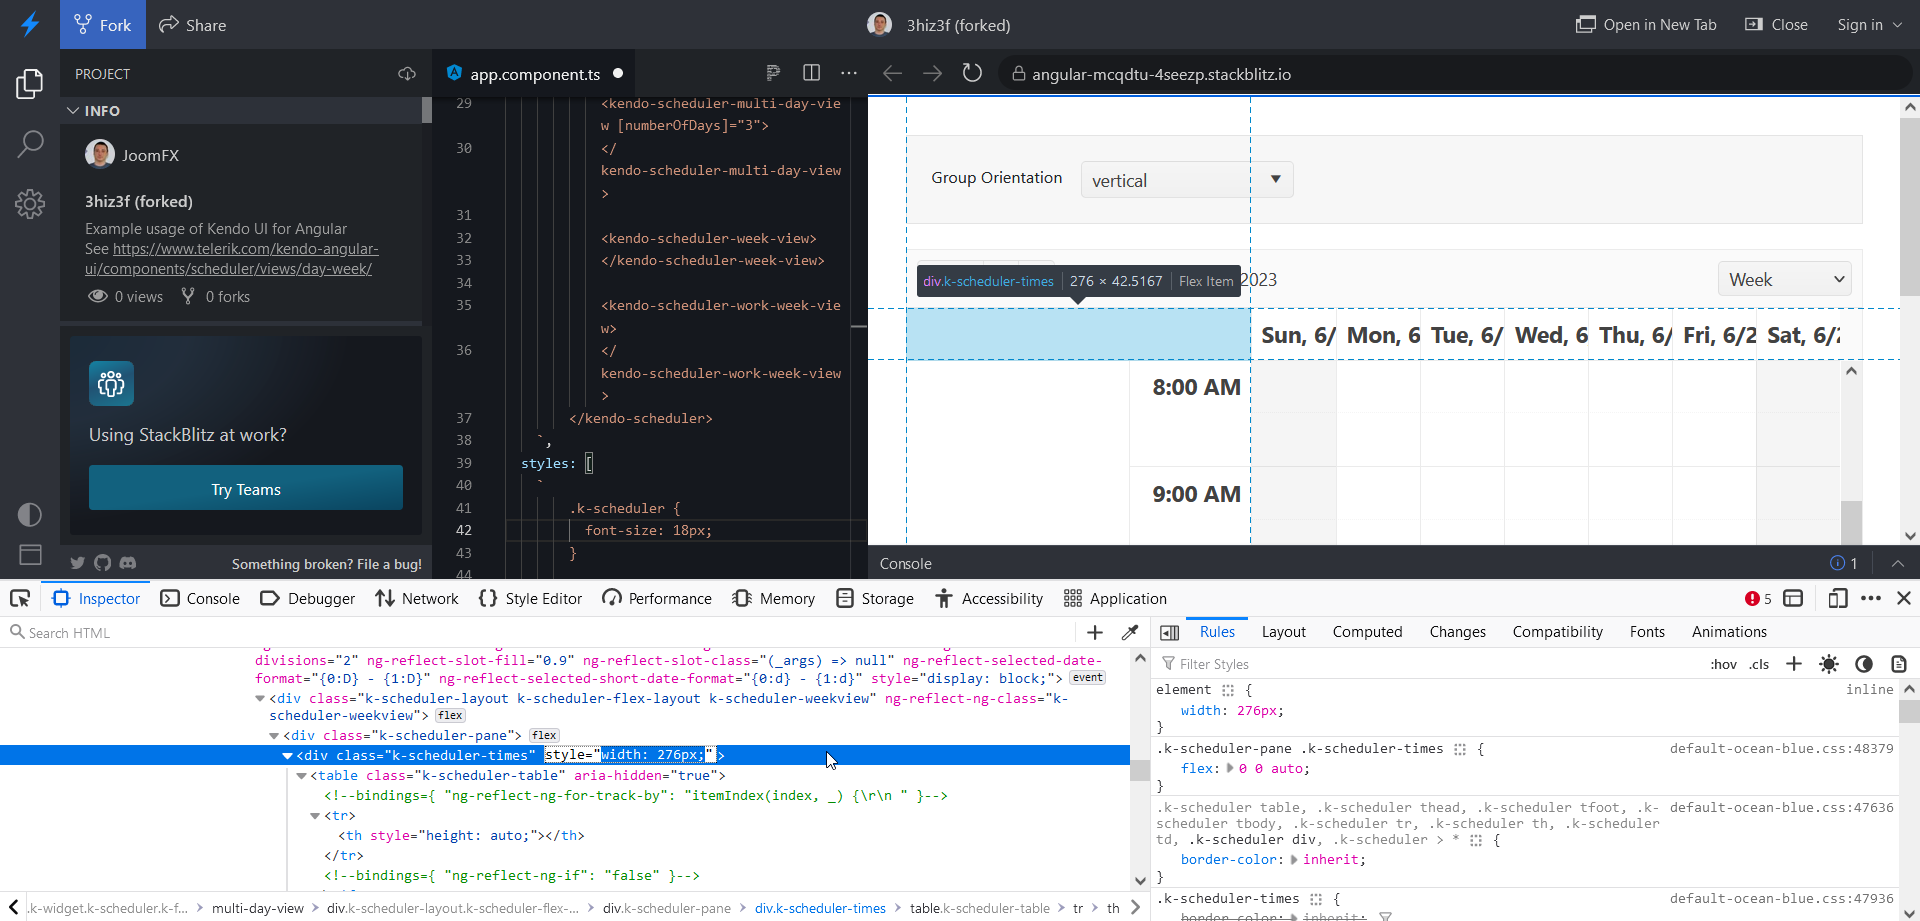Open the StackBlitz file explorer sidebar
This screenshot has height=921, width=1920.
tap(29, 84)
